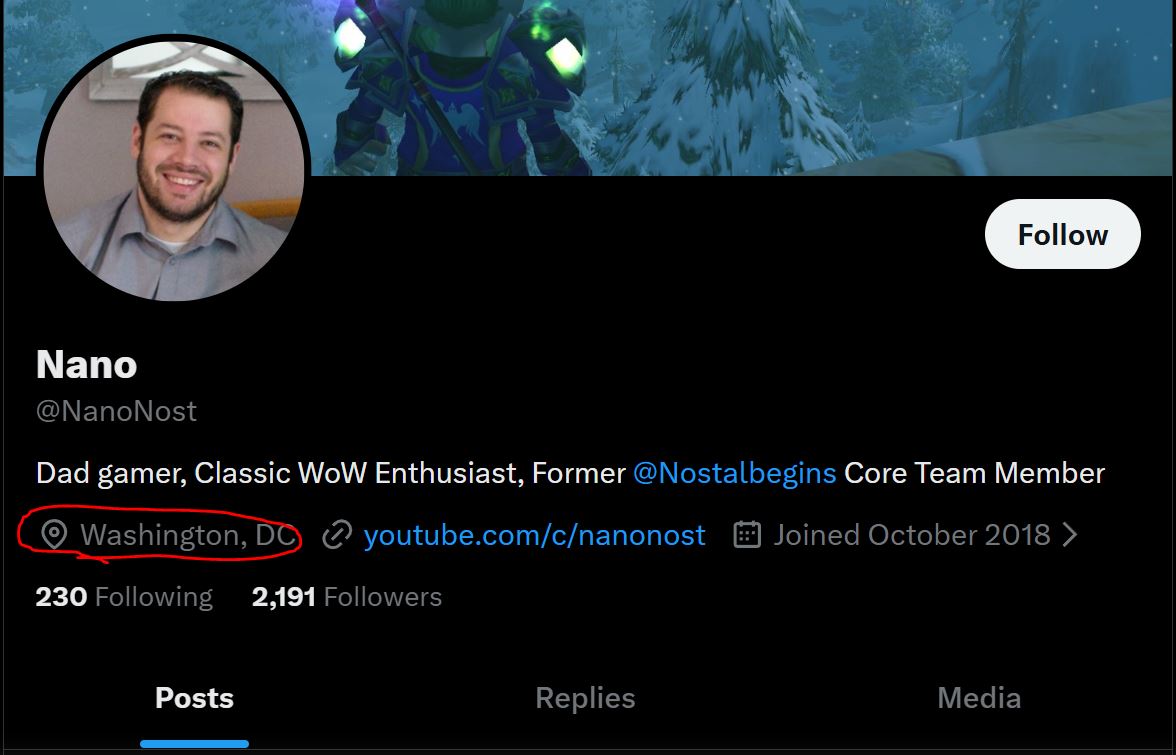View the 2,191 Followers list
The image size is (1176, 755).
coord(346,597)
